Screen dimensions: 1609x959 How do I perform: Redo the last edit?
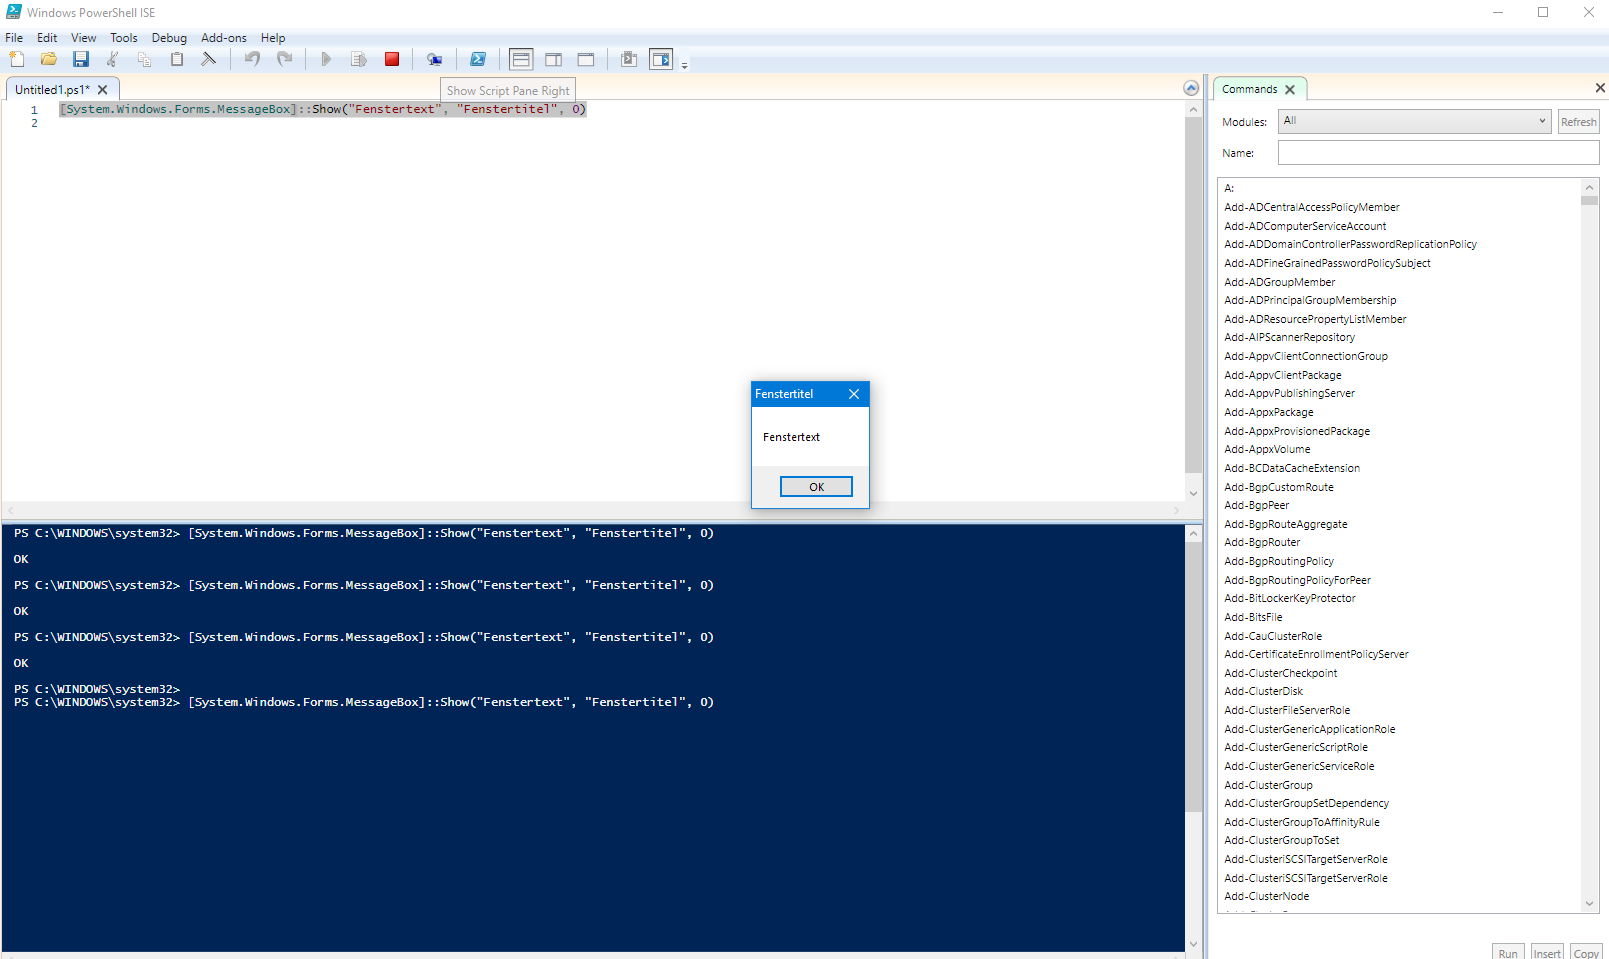pyautogui.click(x=284, y=59)
